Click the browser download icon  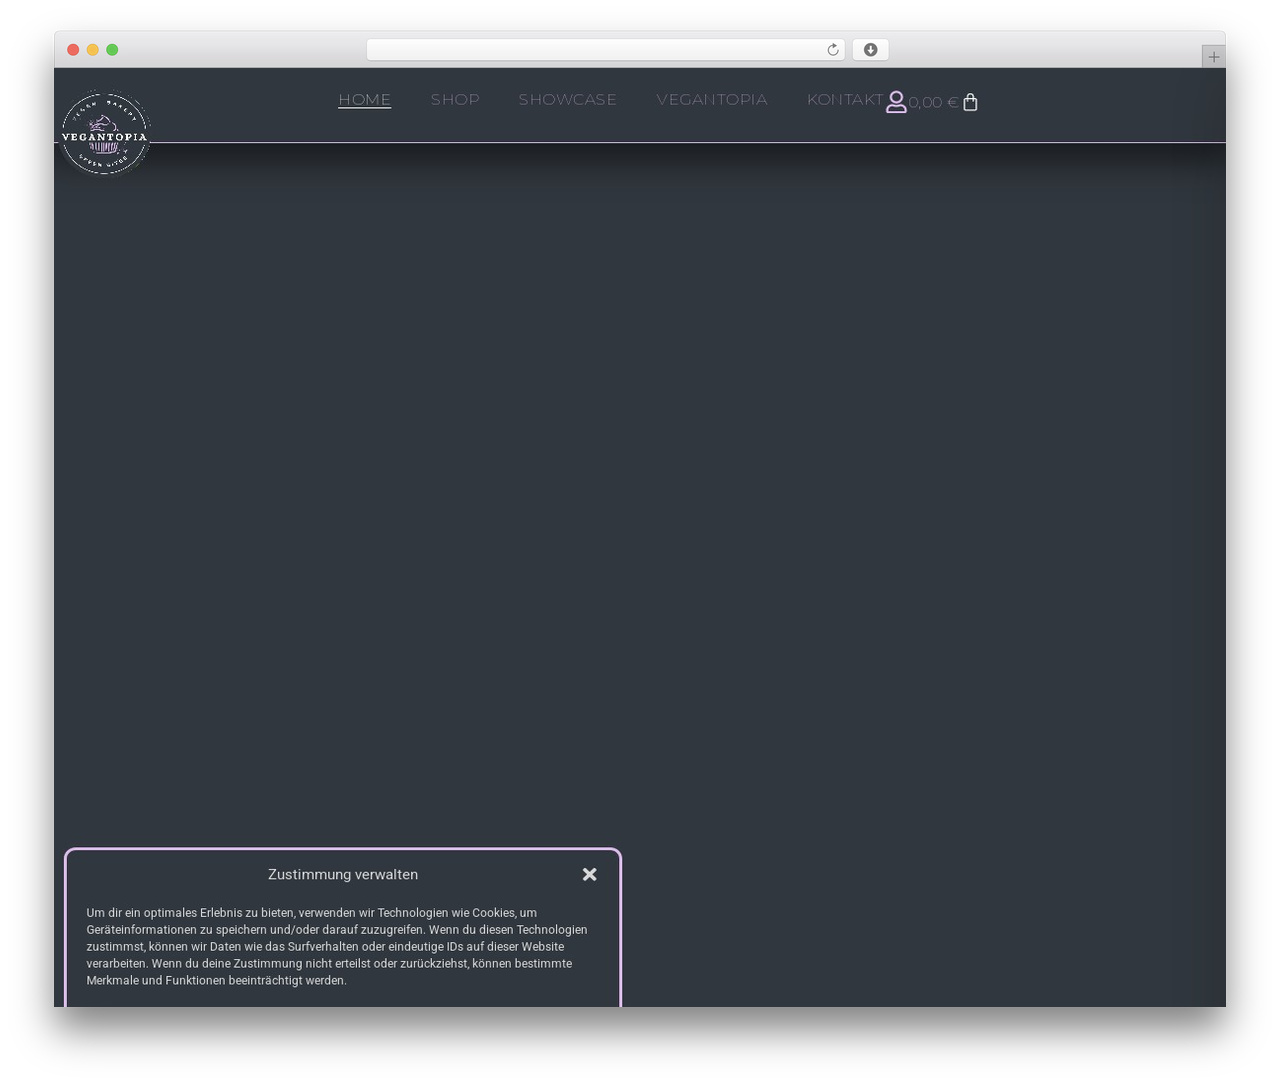coord(870,50)
